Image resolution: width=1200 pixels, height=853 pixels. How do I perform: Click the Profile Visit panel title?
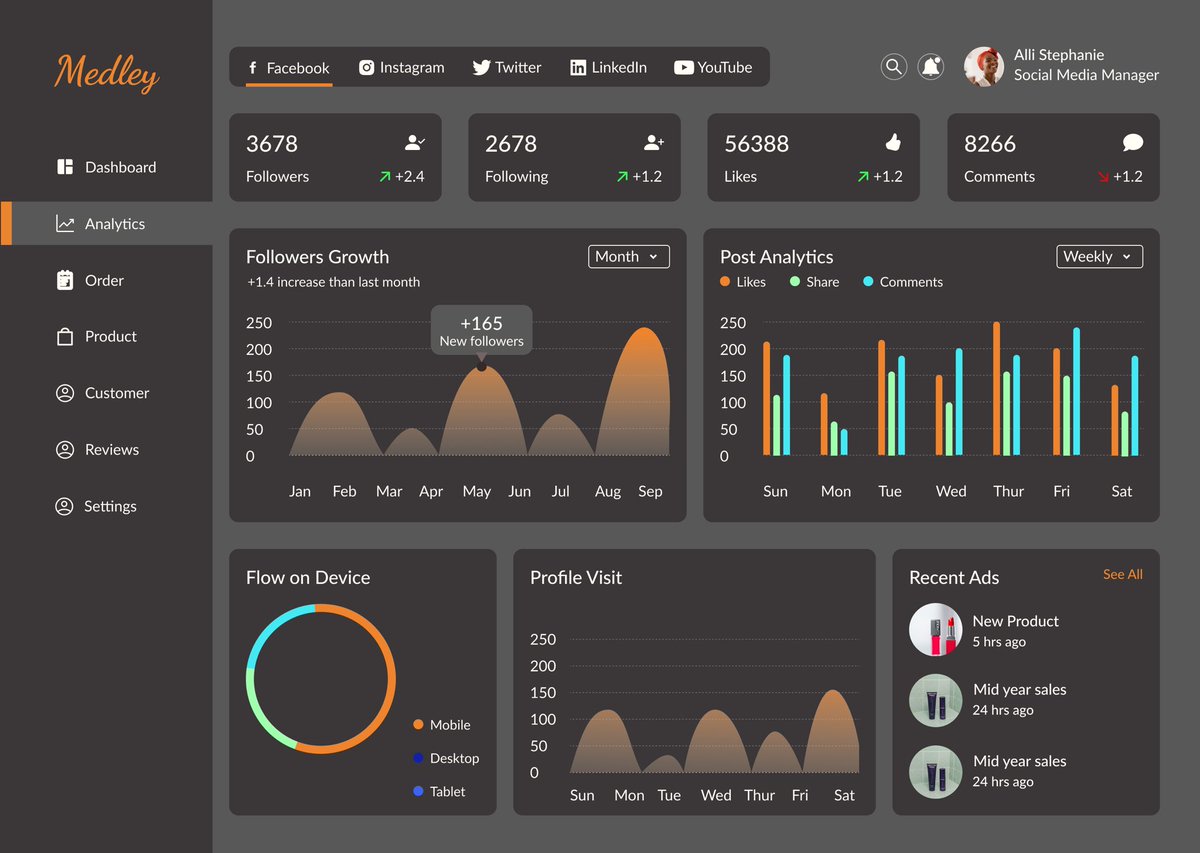pos(576,577)
